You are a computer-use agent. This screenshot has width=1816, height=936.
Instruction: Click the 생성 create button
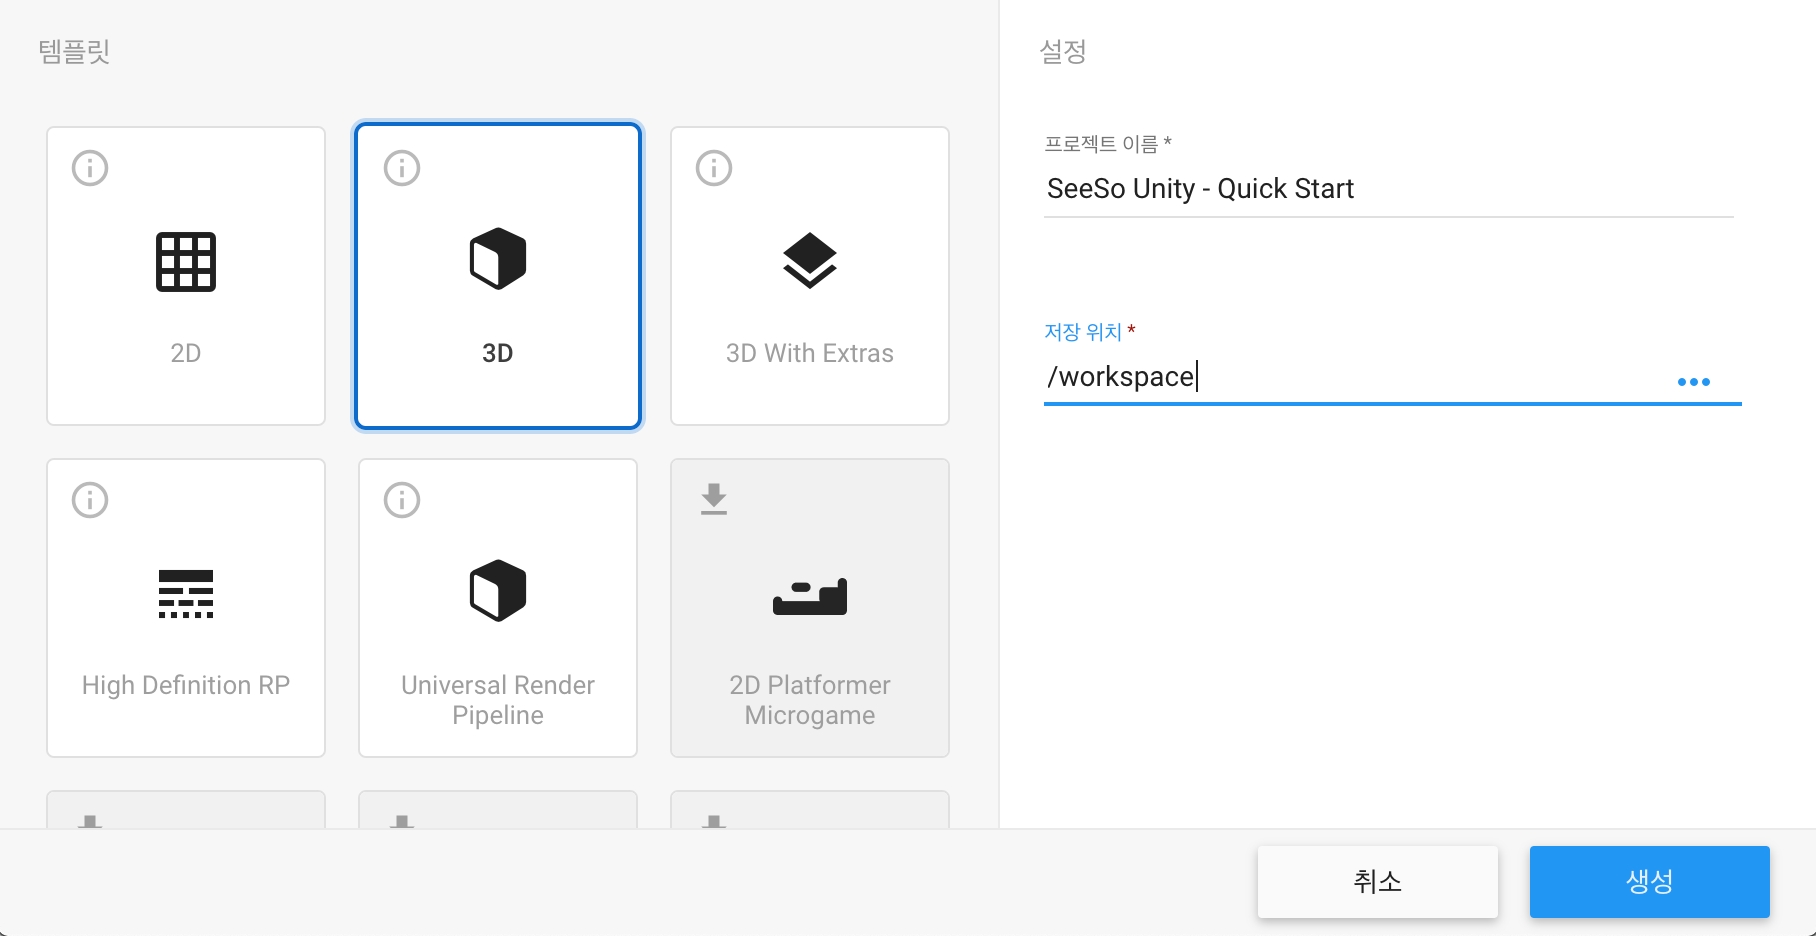tap(1650, 882)
